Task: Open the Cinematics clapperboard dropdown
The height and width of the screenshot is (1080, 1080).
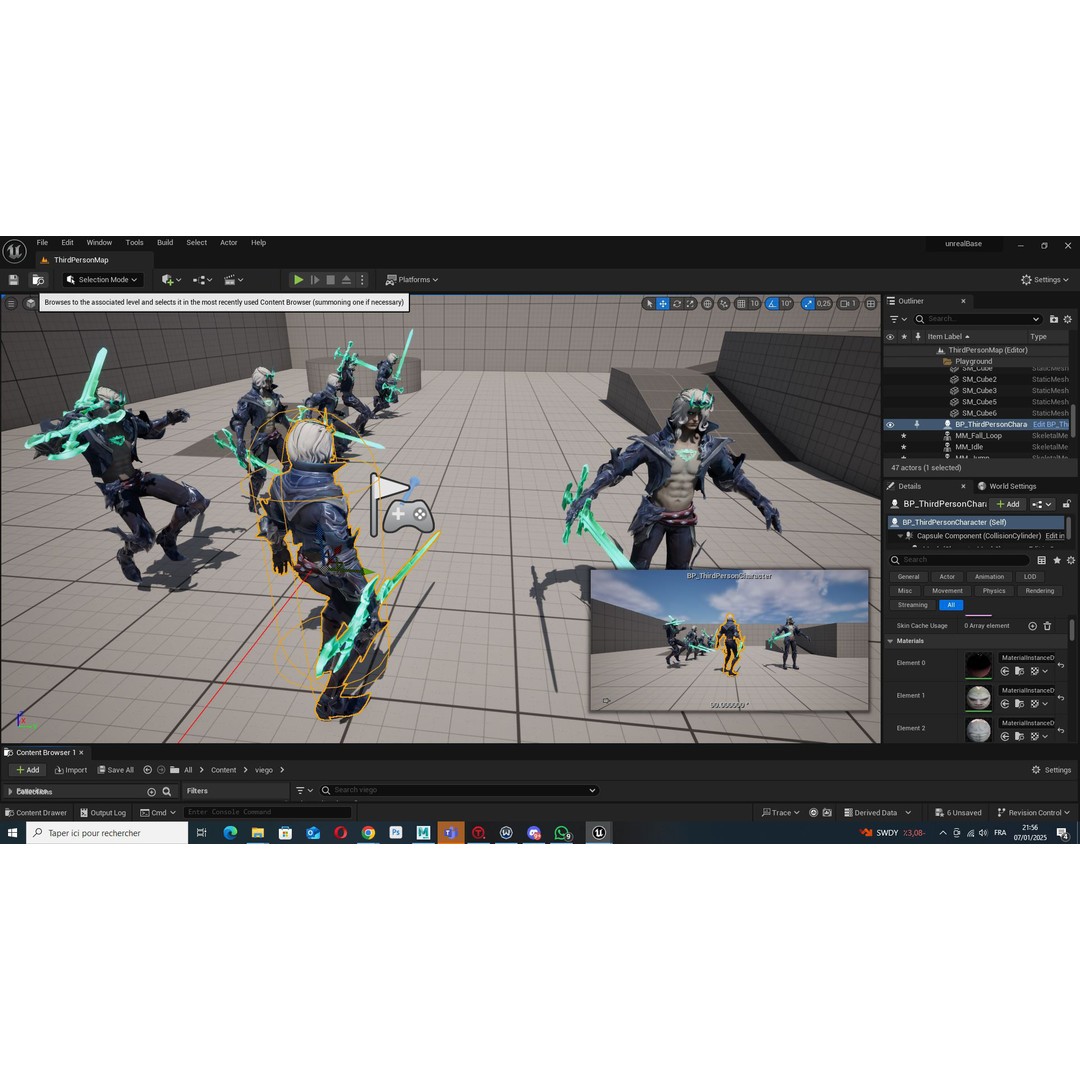Action: click(233, 280)
